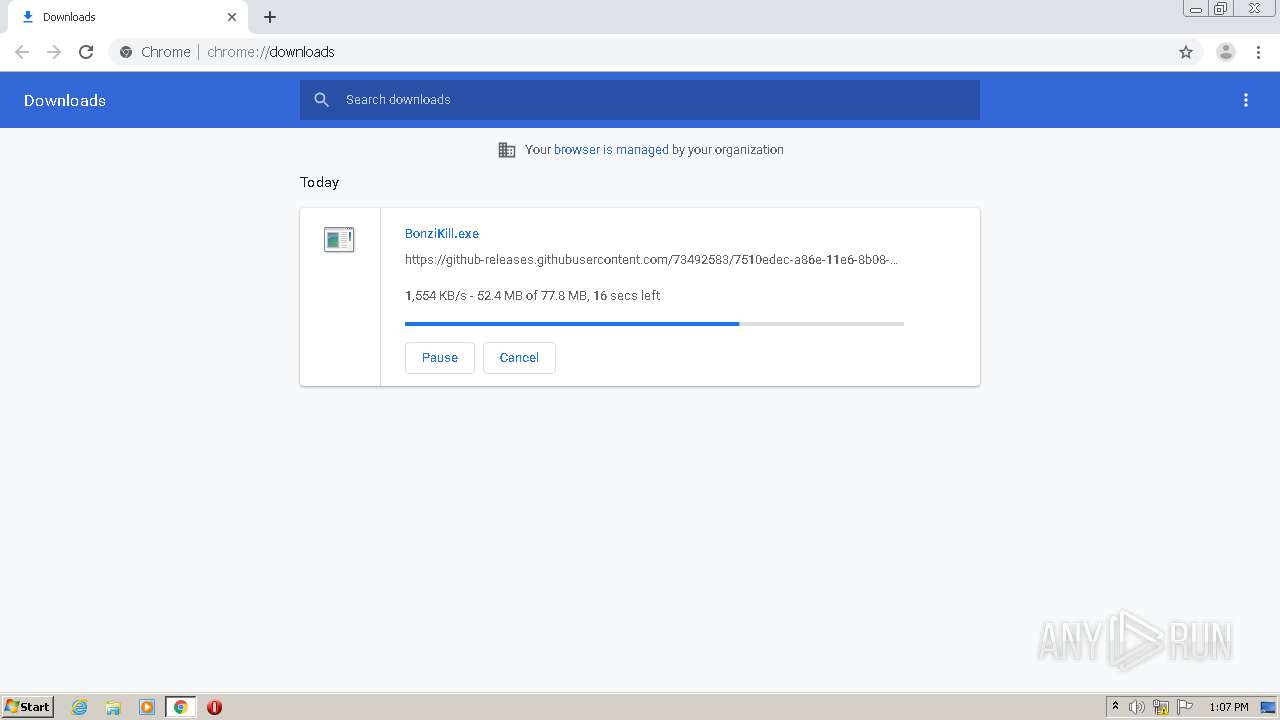The image size is (1280, 720).
Task: Click the Show desktop button
Action: pos(1268,707)
